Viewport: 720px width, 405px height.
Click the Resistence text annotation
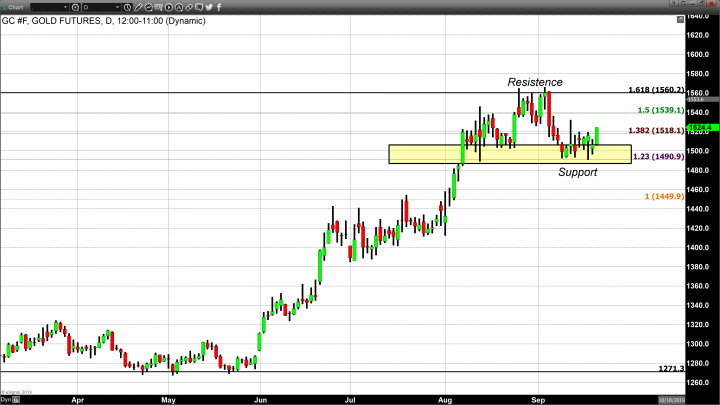pyautogui.click(x=535, y=82)
